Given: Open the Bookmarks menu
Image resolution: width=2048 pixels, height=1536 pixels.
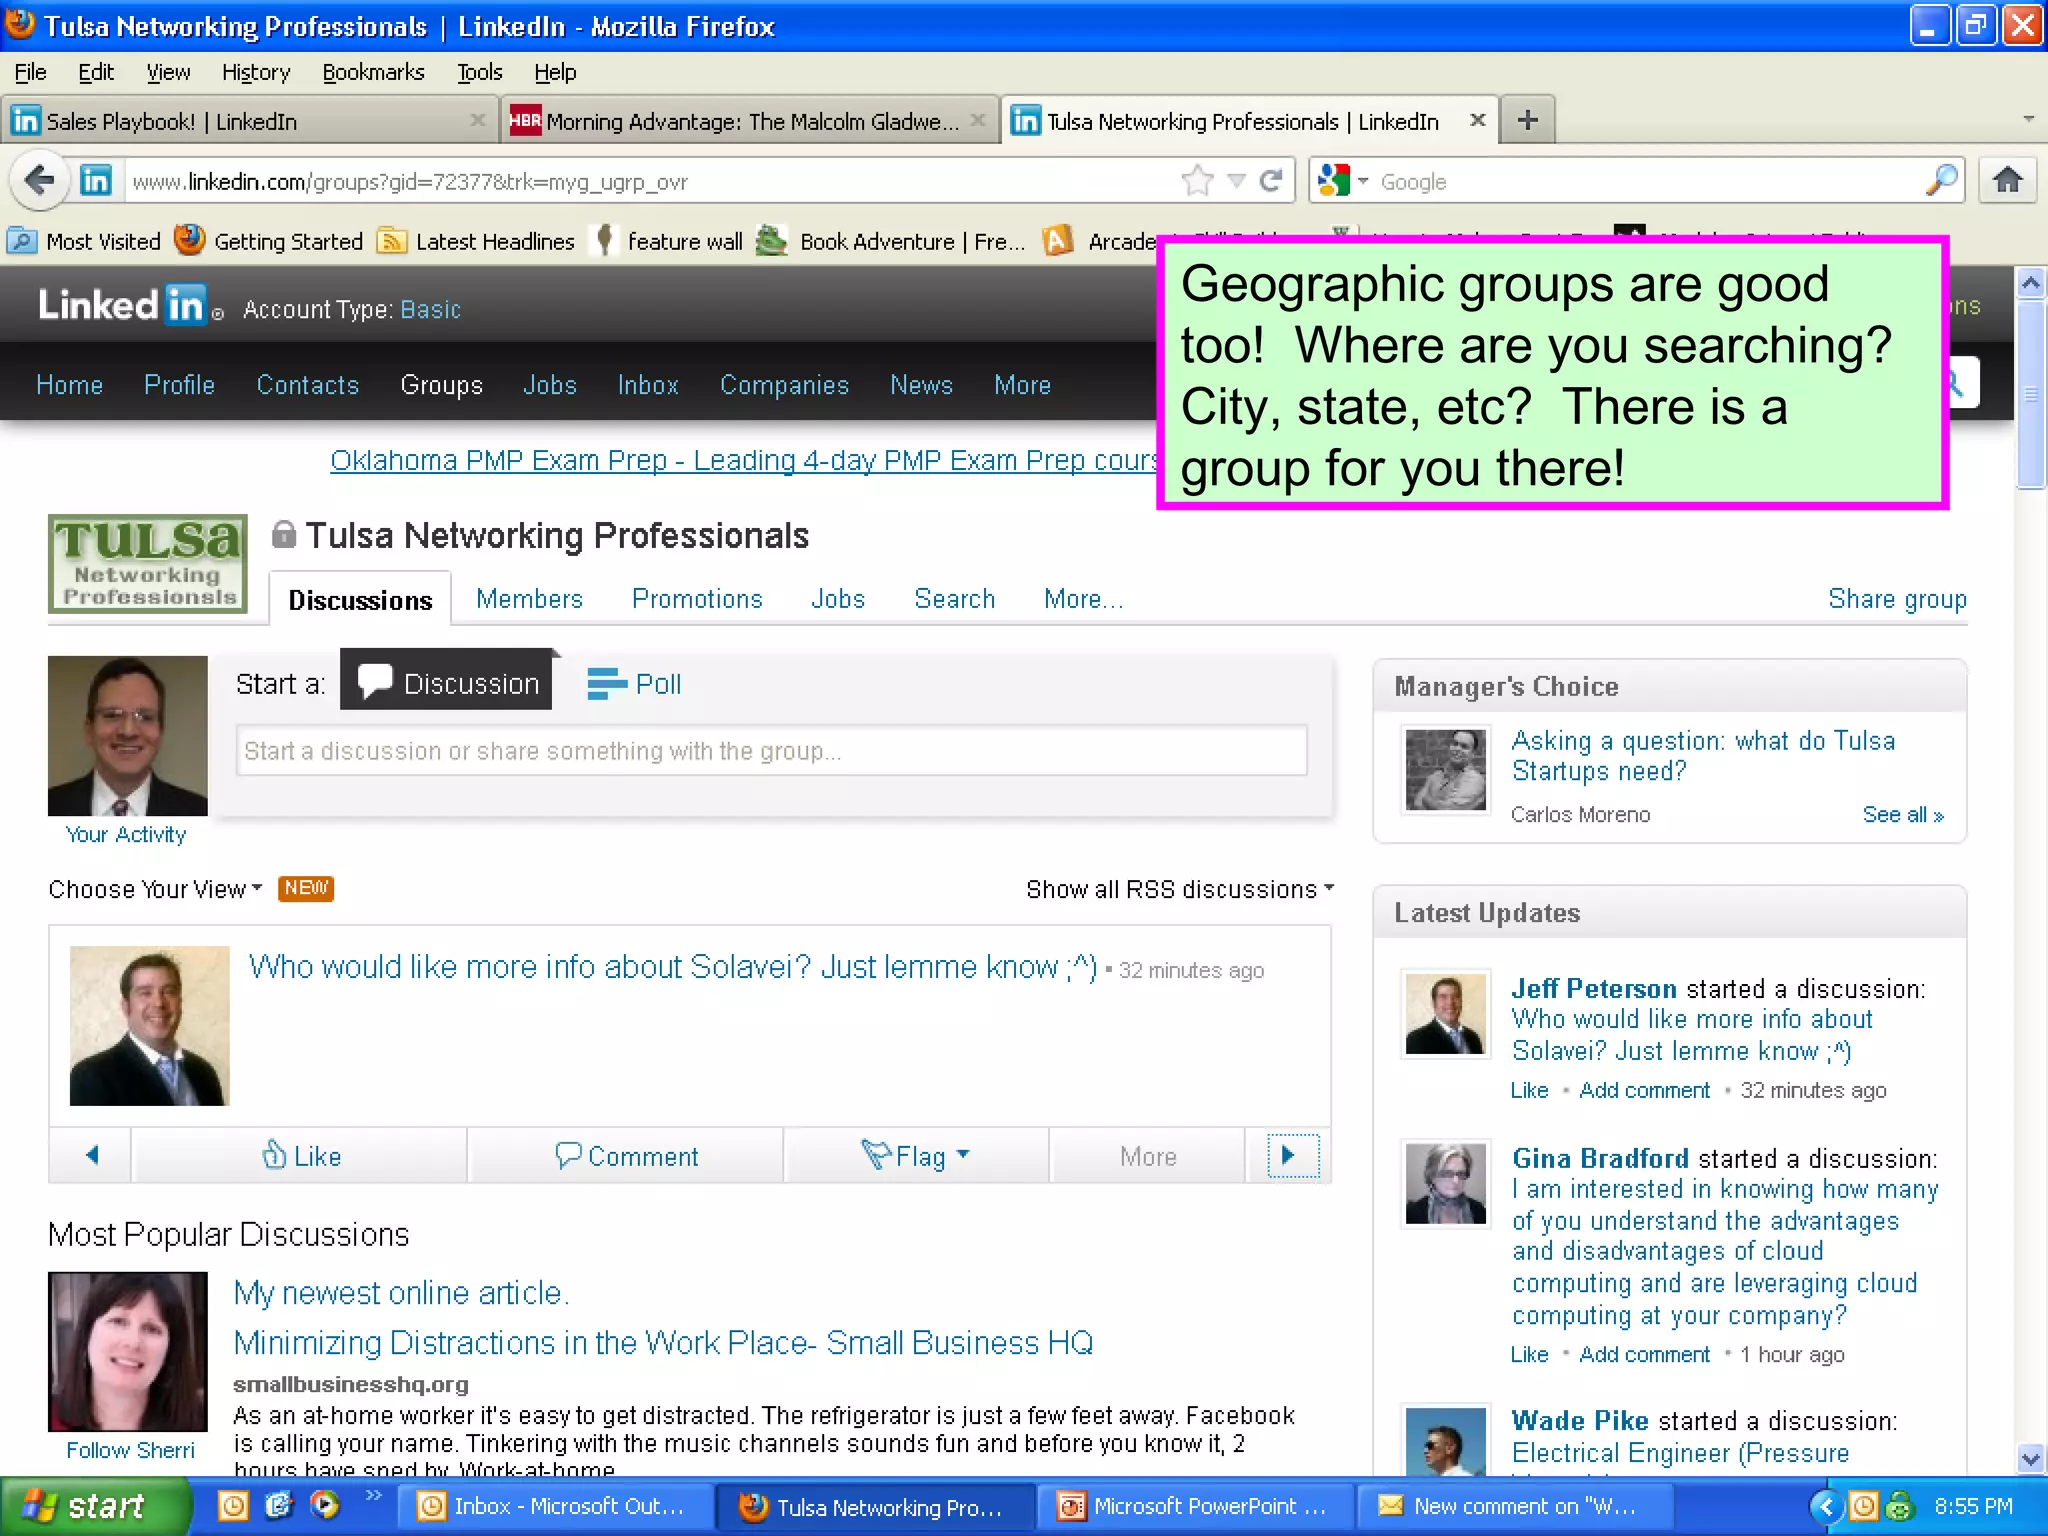Looking at the screenshot, I should click(x=373, y=73).
